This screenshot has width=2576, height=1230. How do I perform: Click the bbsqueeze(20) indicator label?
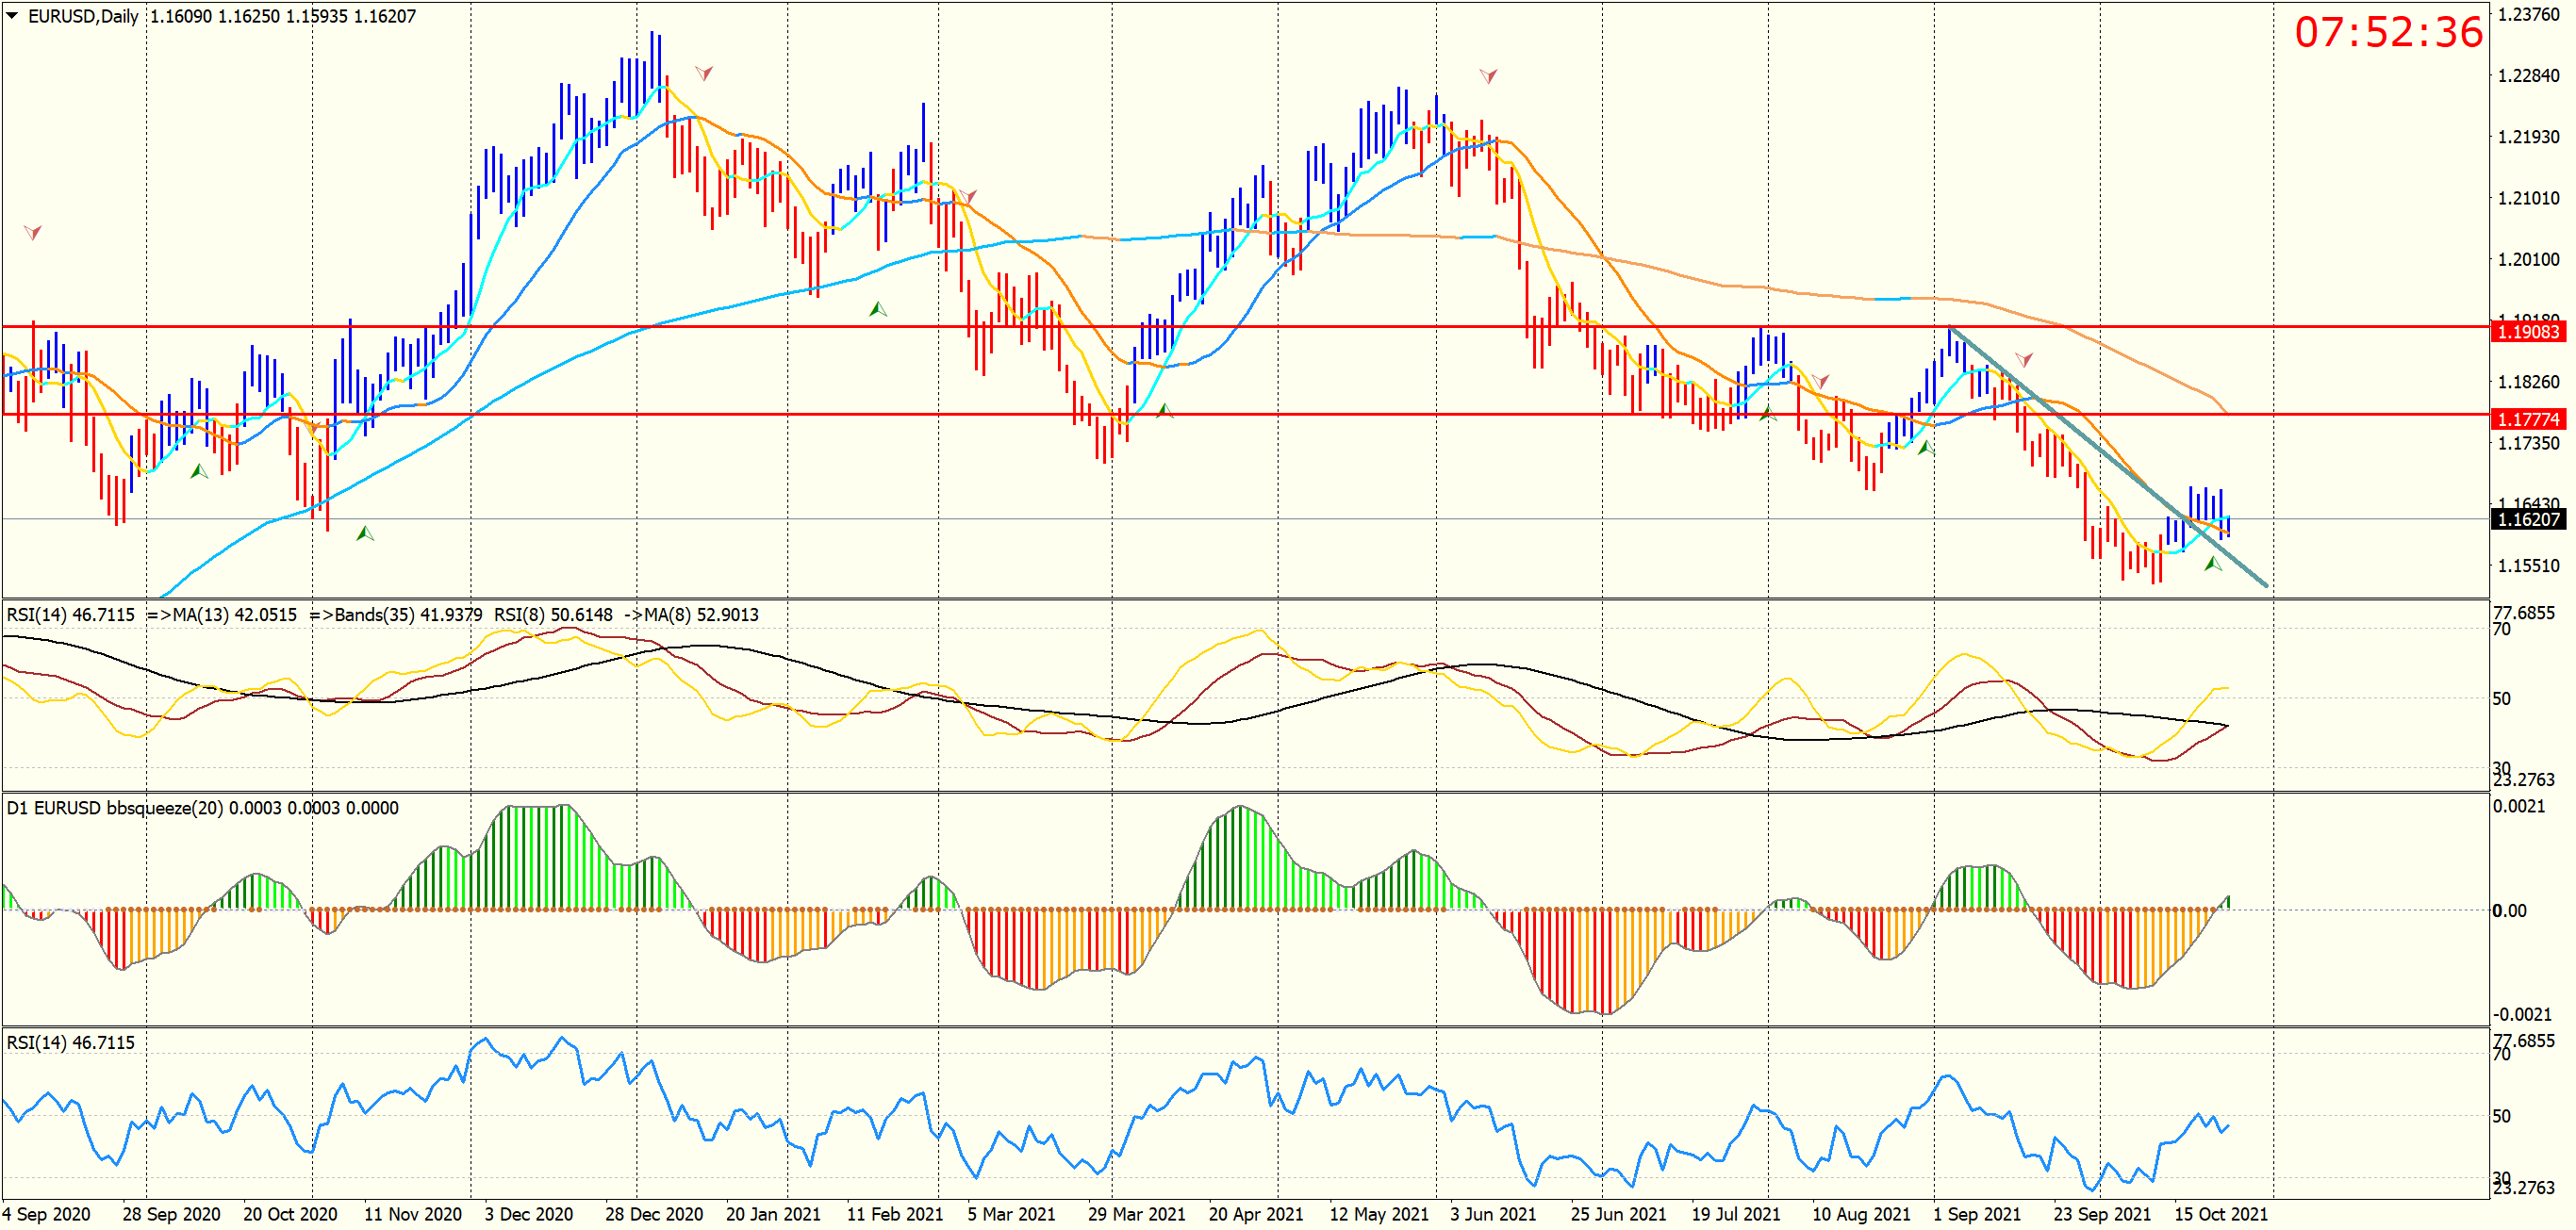point(164,808)
